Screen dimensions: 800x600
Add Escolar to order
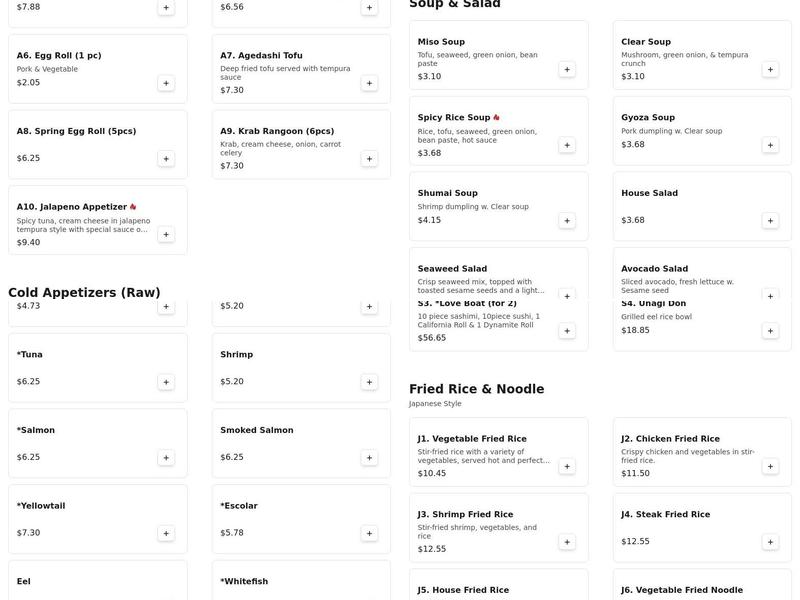[x=369, y=533]
